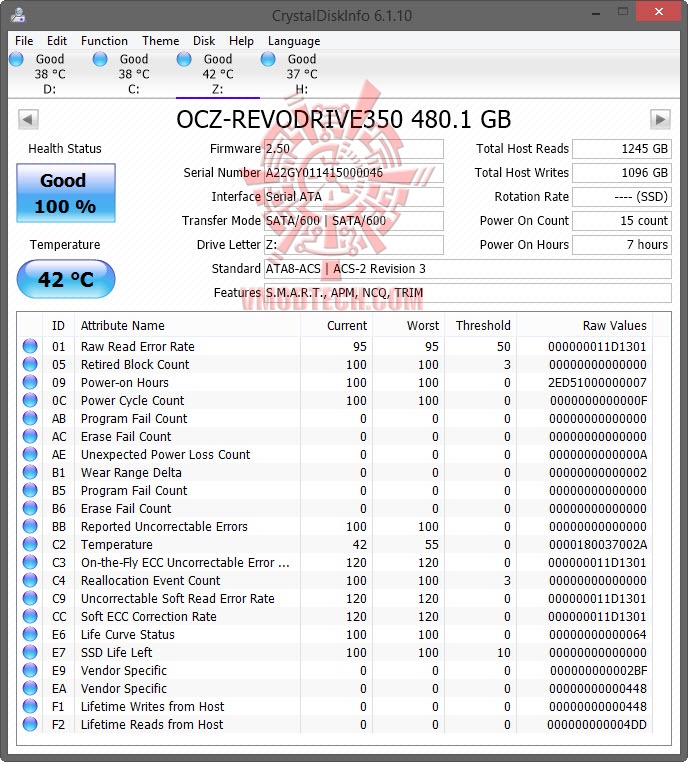688x762 pixels.
Task: Click the OCZ-REVODRIVE350 480.1 GB title
Action: point(344,119)
